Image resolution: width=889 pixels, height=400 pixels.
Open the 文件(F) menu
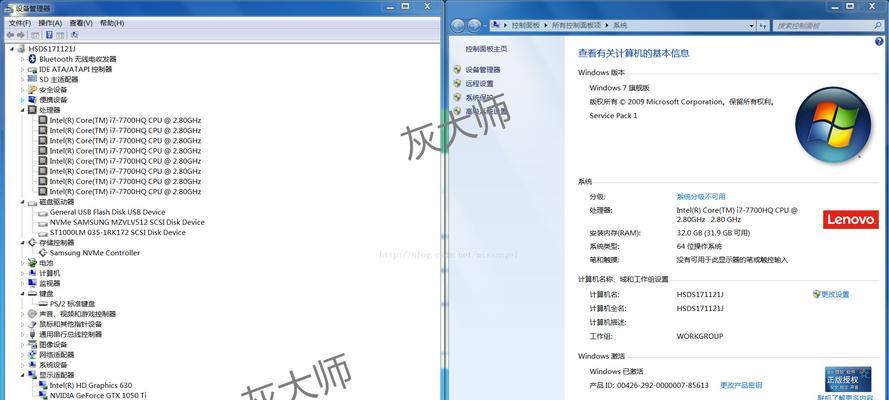20,23
